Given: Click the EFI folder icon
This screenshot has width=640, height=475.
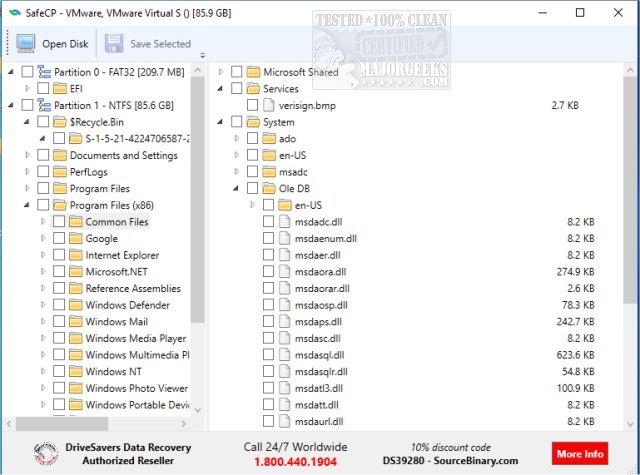Looking at the screenshot, I should click(60, 89).
